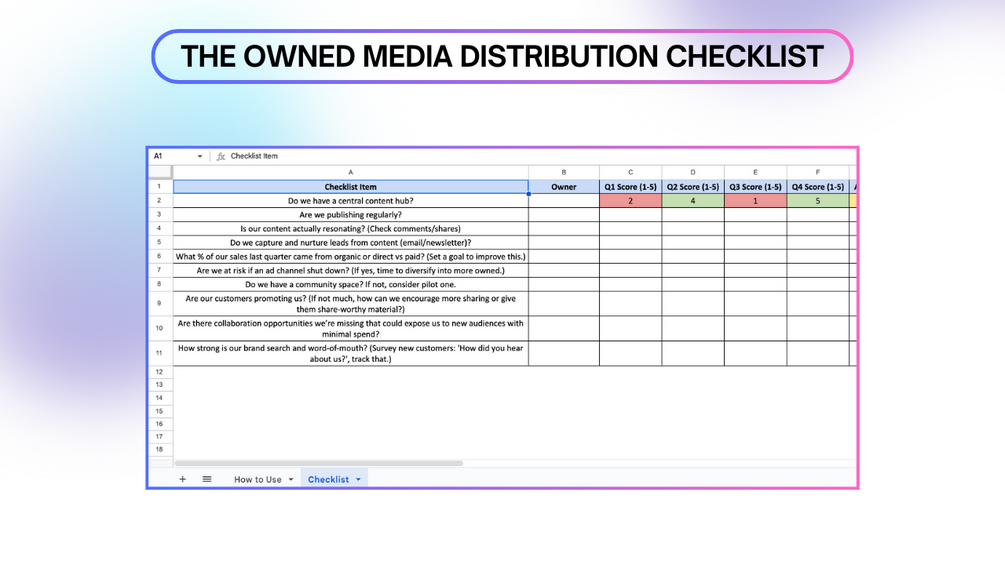Open the How to Use tab dropdown arrow

(291, 479)
